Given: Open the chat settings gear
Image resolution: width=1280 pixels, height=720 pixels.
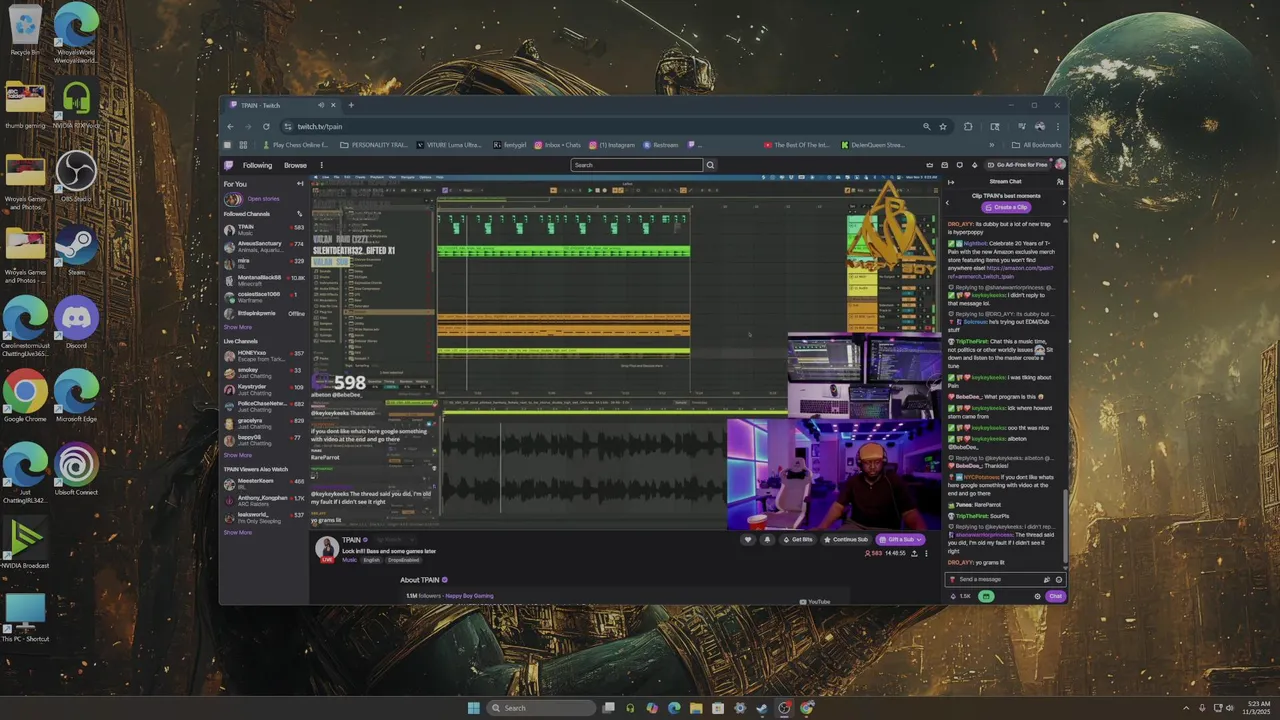Looking at the screenshot, I should (1037, 596).
